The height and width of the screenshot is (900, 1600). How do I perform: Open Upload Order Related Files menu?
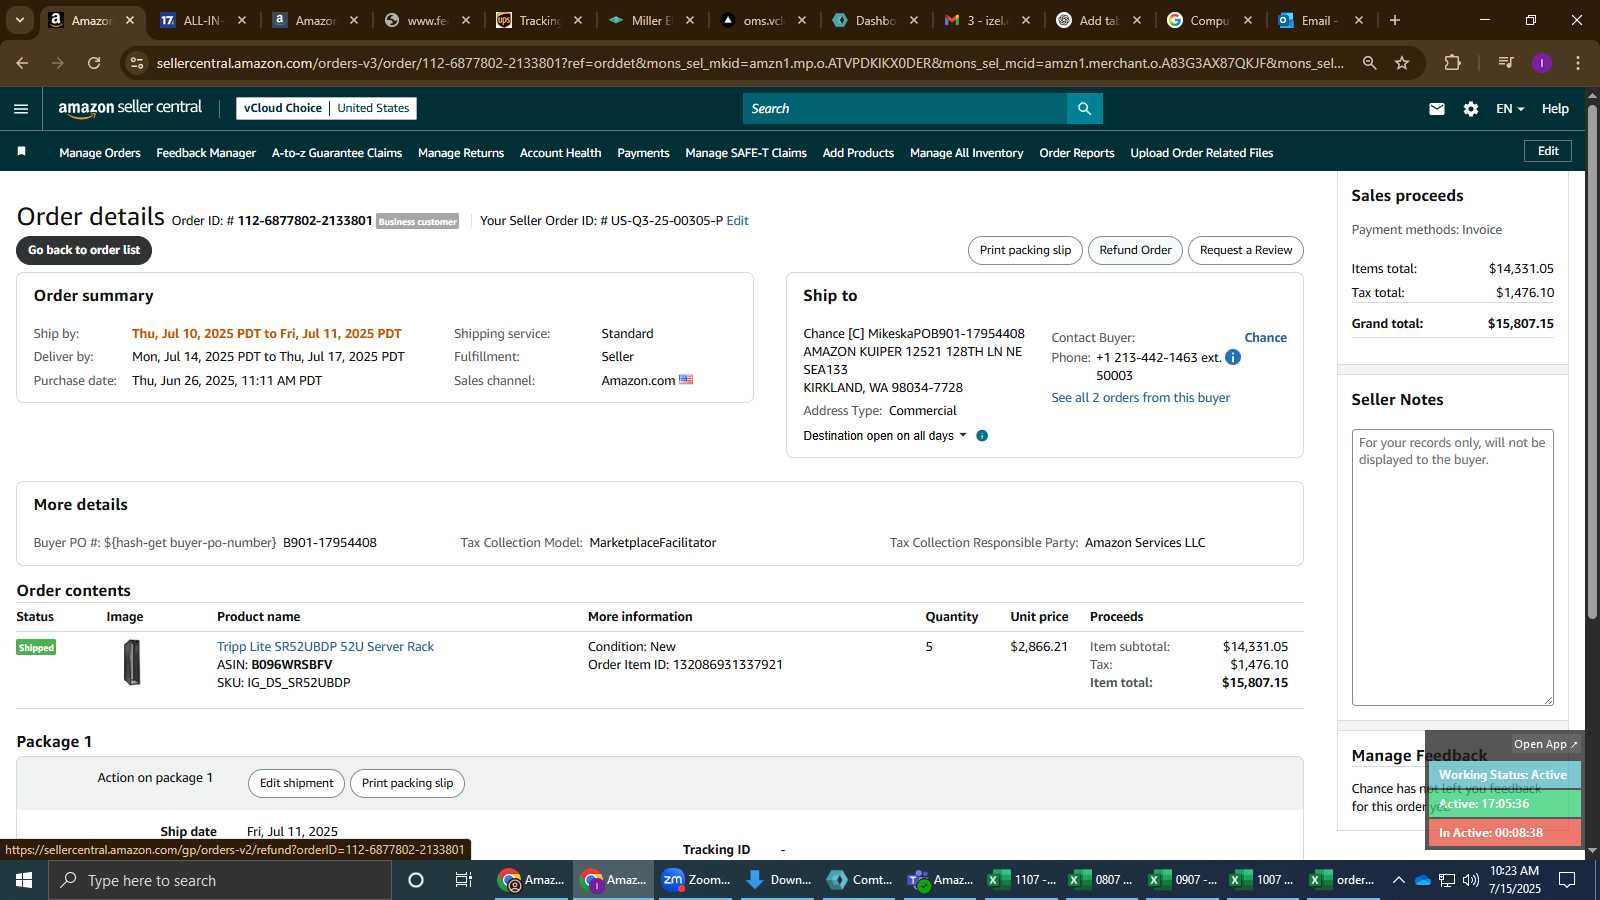[1202, 153]
